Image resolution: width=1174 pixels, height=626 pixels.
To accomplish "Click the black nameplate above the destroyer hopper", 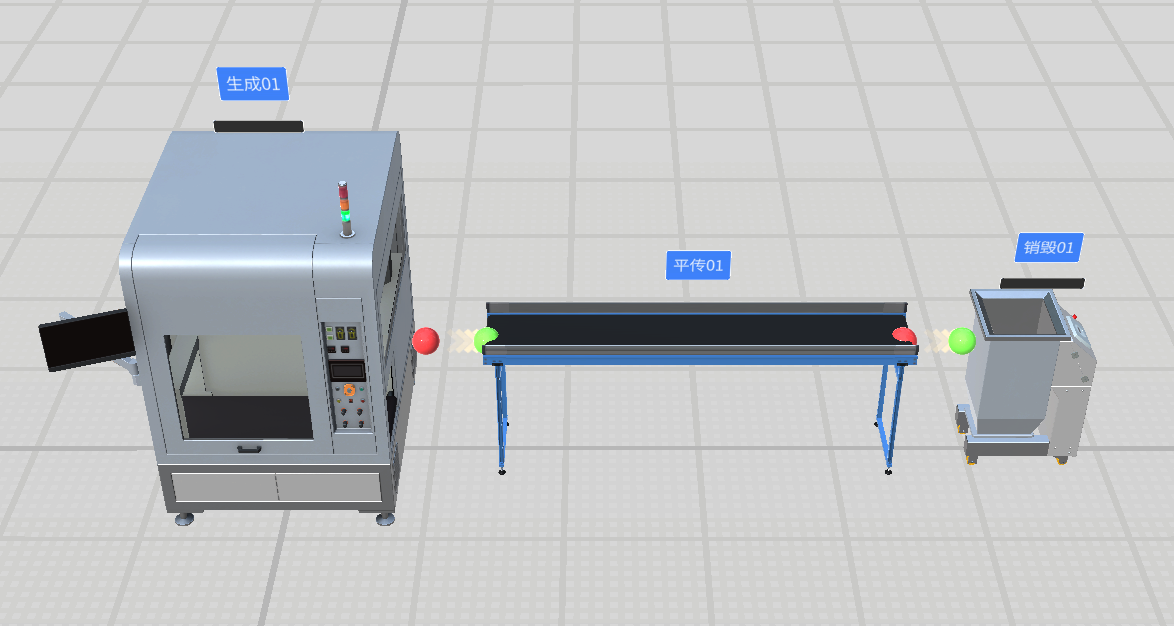I will (1041, 284).
